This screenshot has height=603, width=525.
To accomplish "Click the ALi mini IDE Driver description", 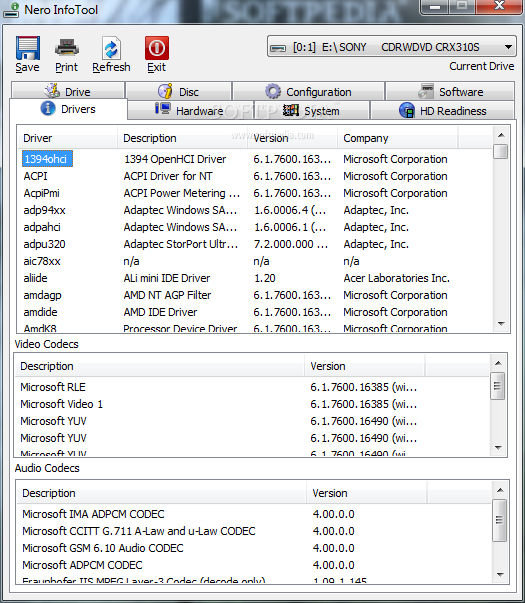I will [x=167, y=278].
